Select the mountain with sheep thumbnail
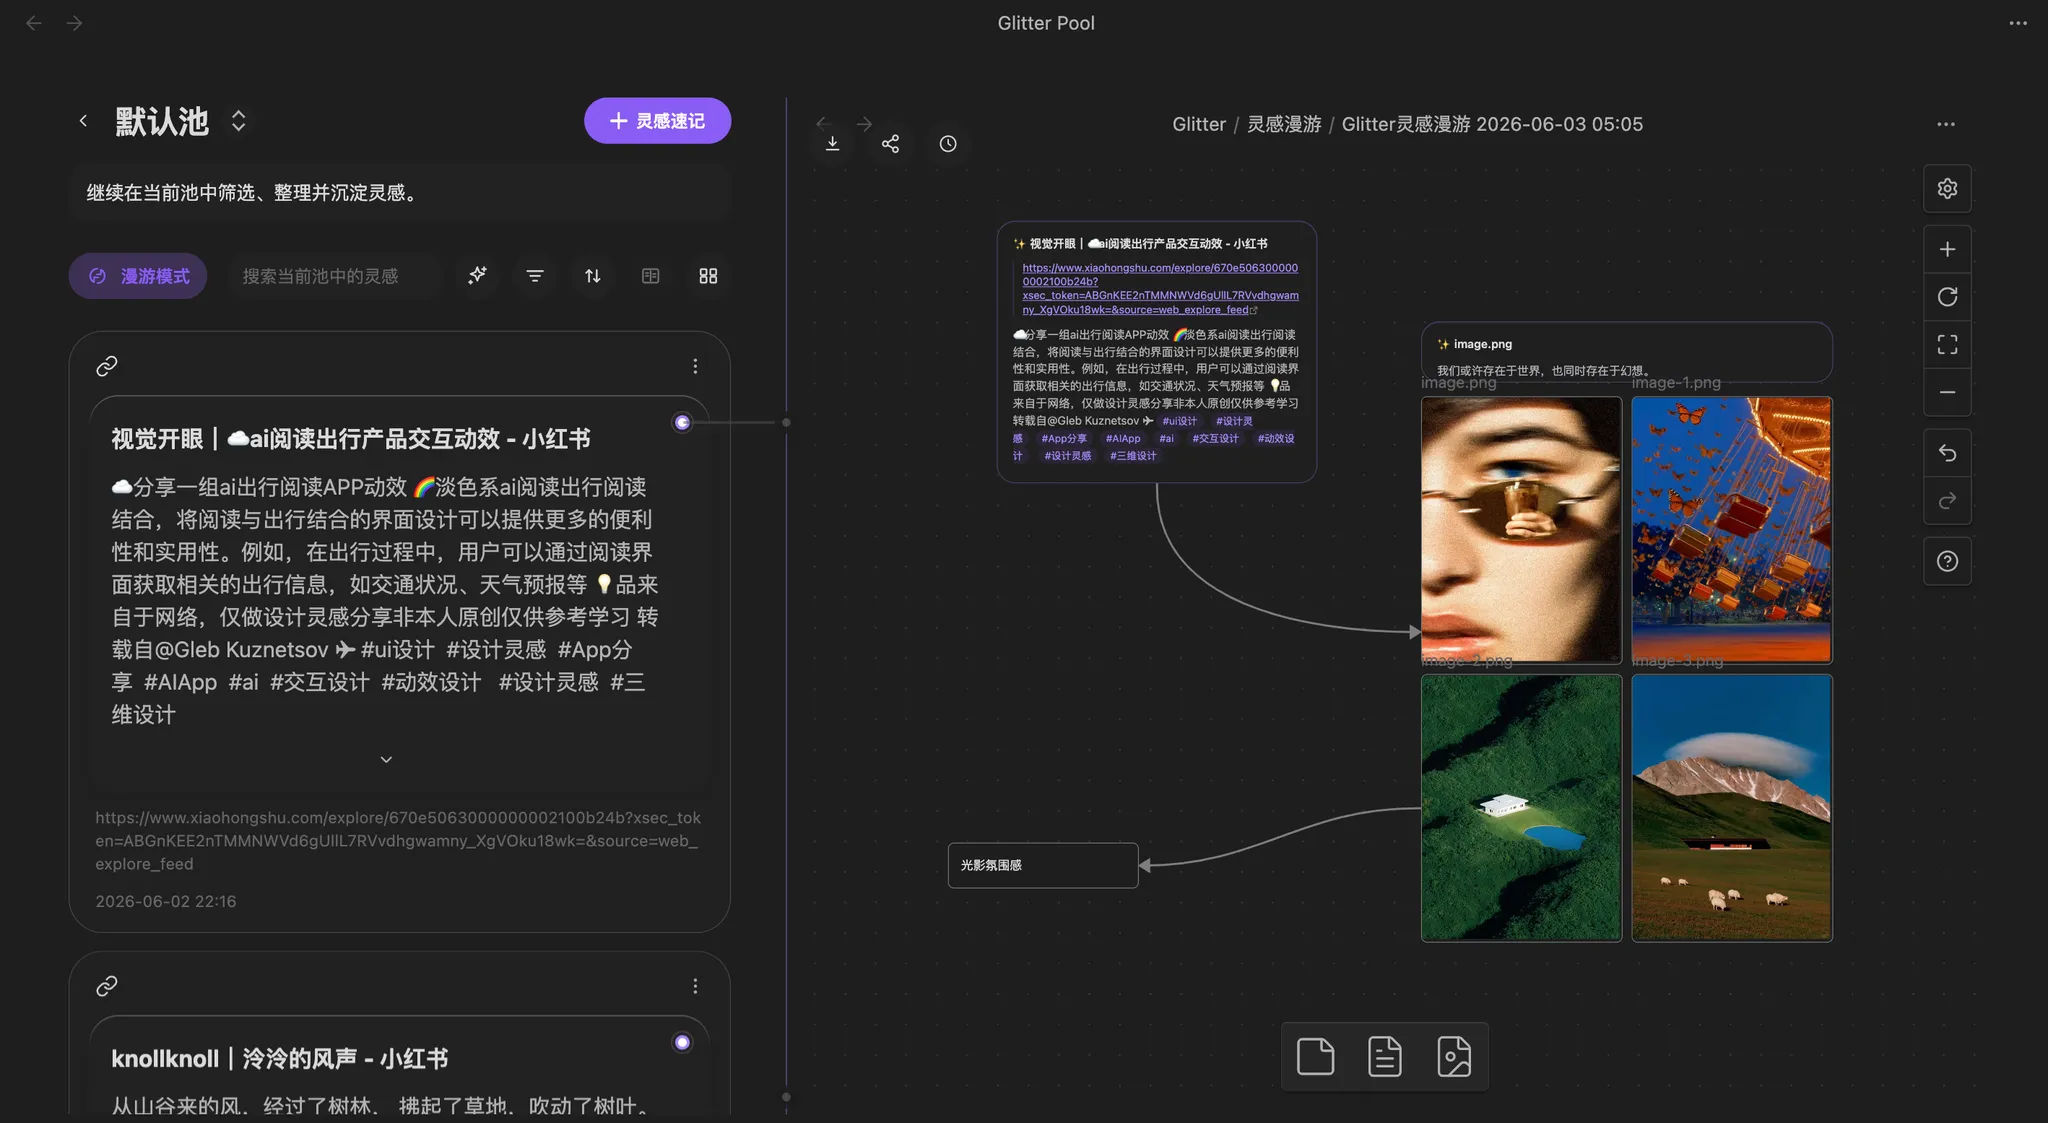 (1732, 808)
